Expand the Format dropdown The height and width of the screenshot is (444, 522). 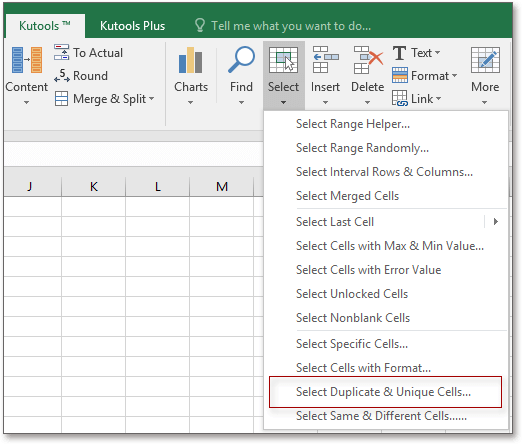coord(454,76)
